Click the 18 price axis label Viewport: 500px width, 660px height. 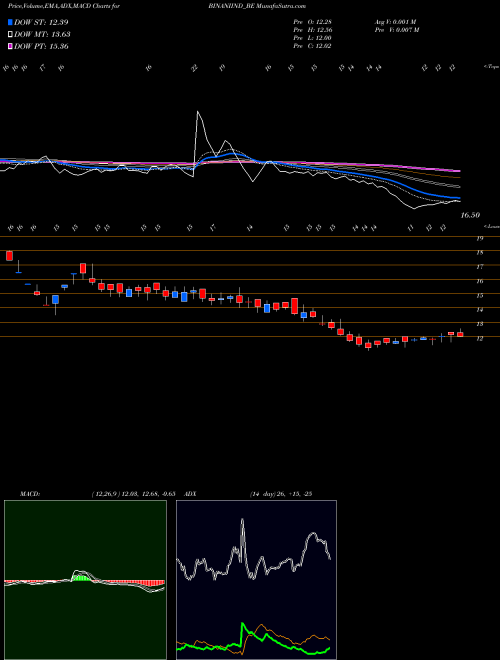point(479,253)
